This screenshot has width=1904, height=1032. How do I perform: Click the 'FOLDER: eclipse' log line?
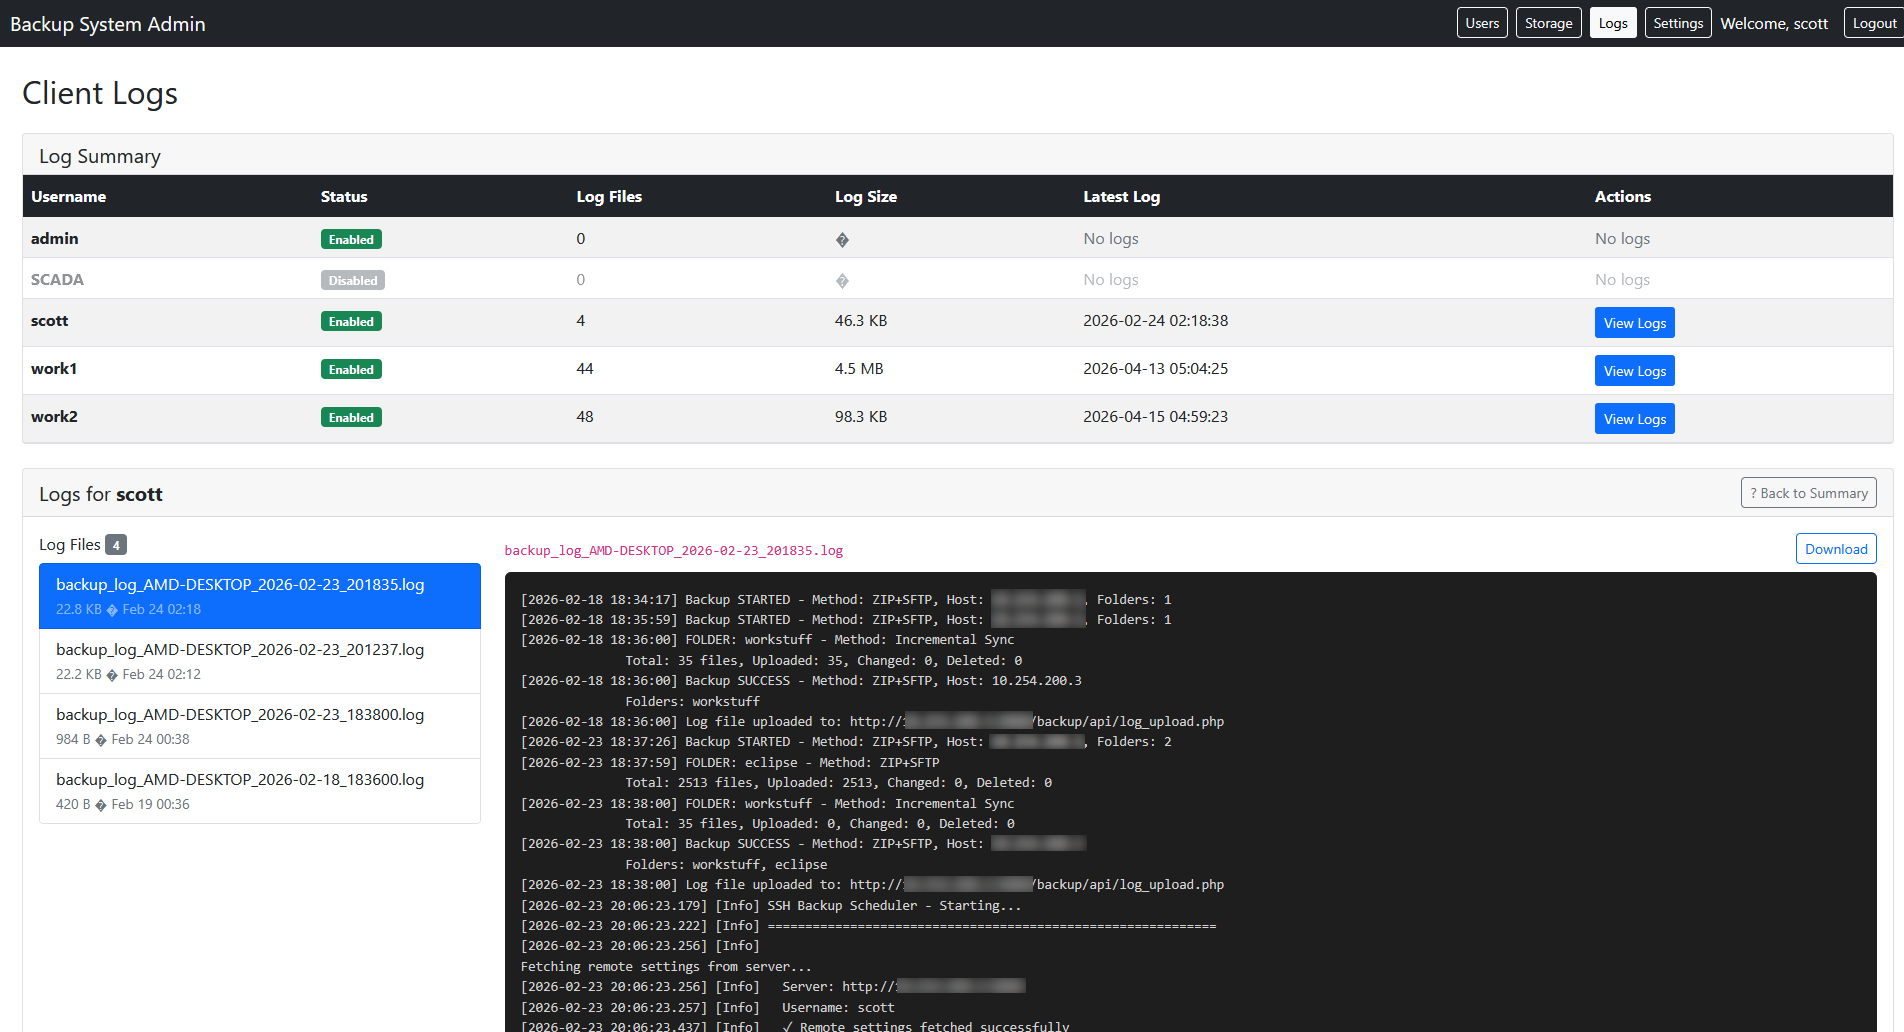click(x=730, y=762)
